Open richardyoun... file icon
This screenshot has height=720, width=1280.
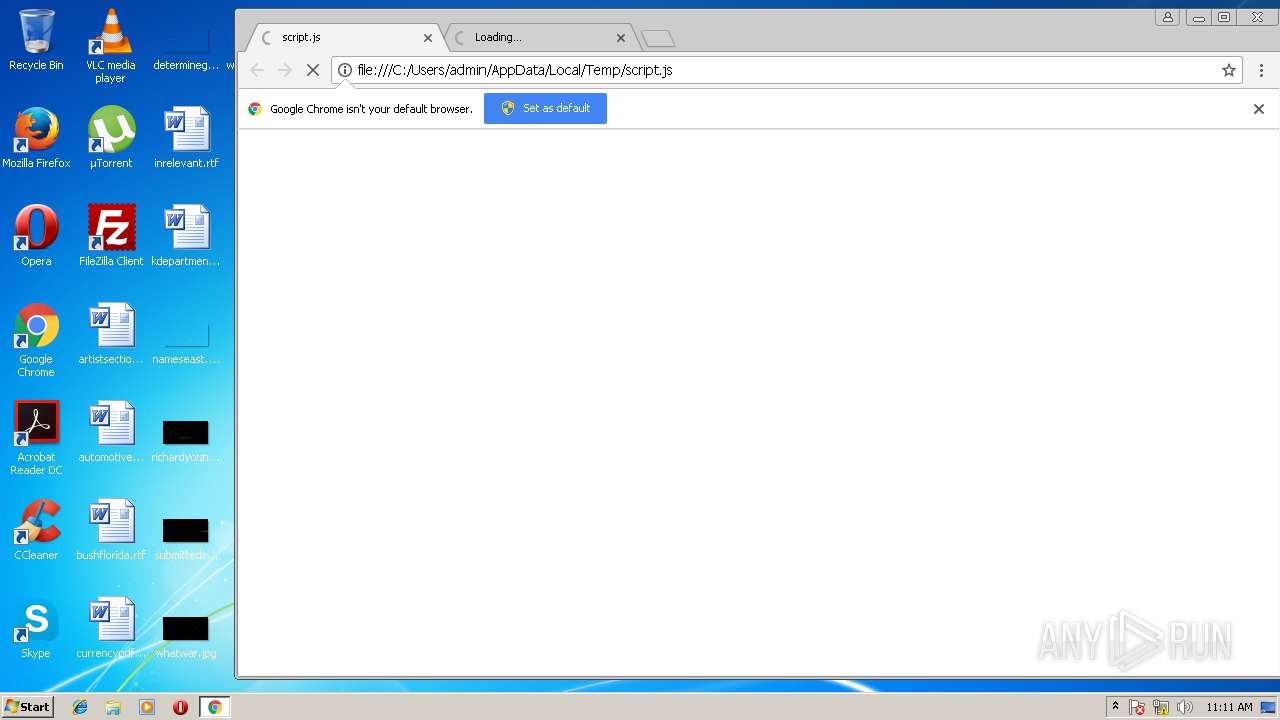pos(186,440)
